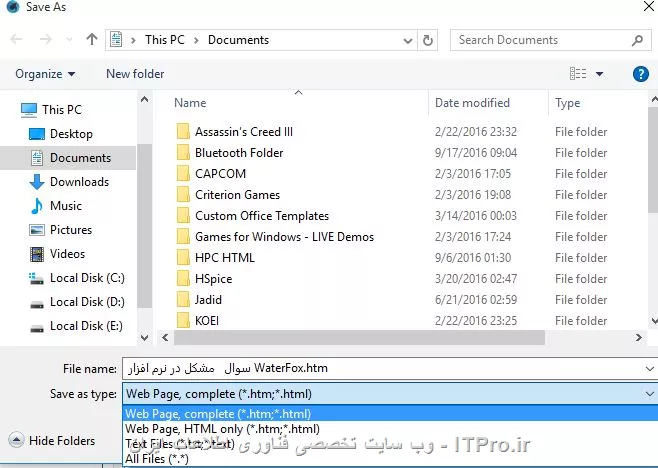This screenshot has height=468, width=658.
Task: Choose All Files (*.*) option
Action: 390,459
